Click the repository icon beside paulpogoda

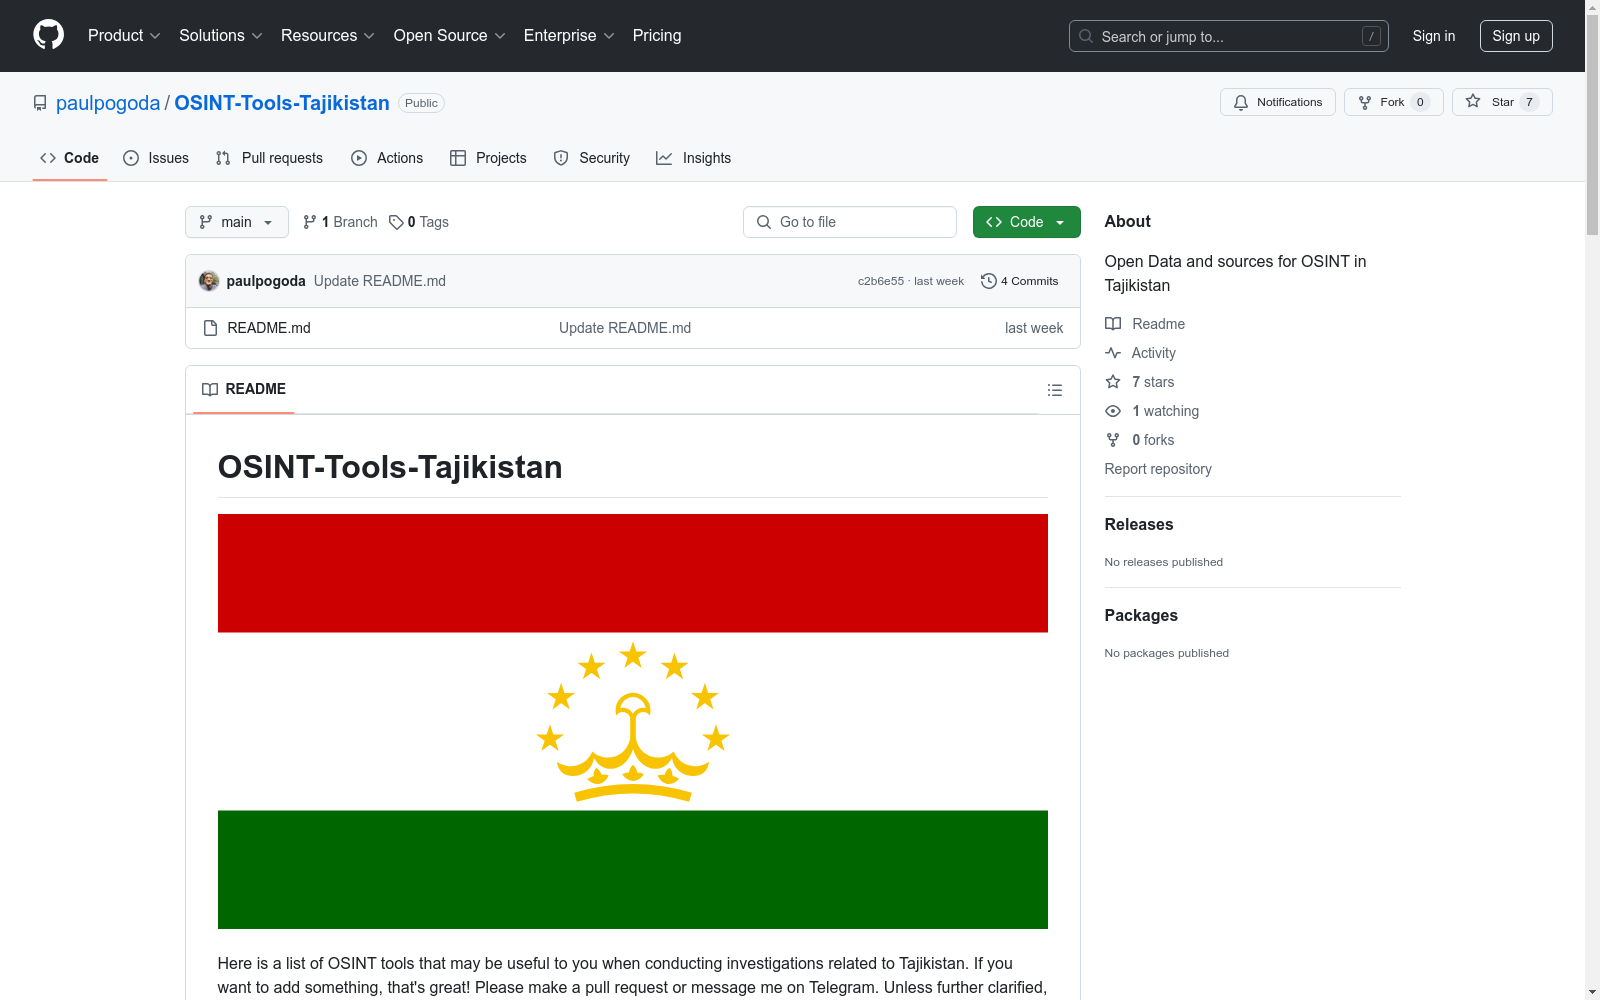[40, 103]
